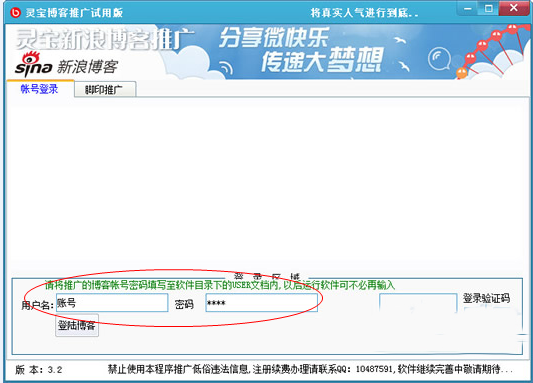Screen dimensions: 533x383
Task: Open the 脚印推广 tab
Action: coord(104,90)
